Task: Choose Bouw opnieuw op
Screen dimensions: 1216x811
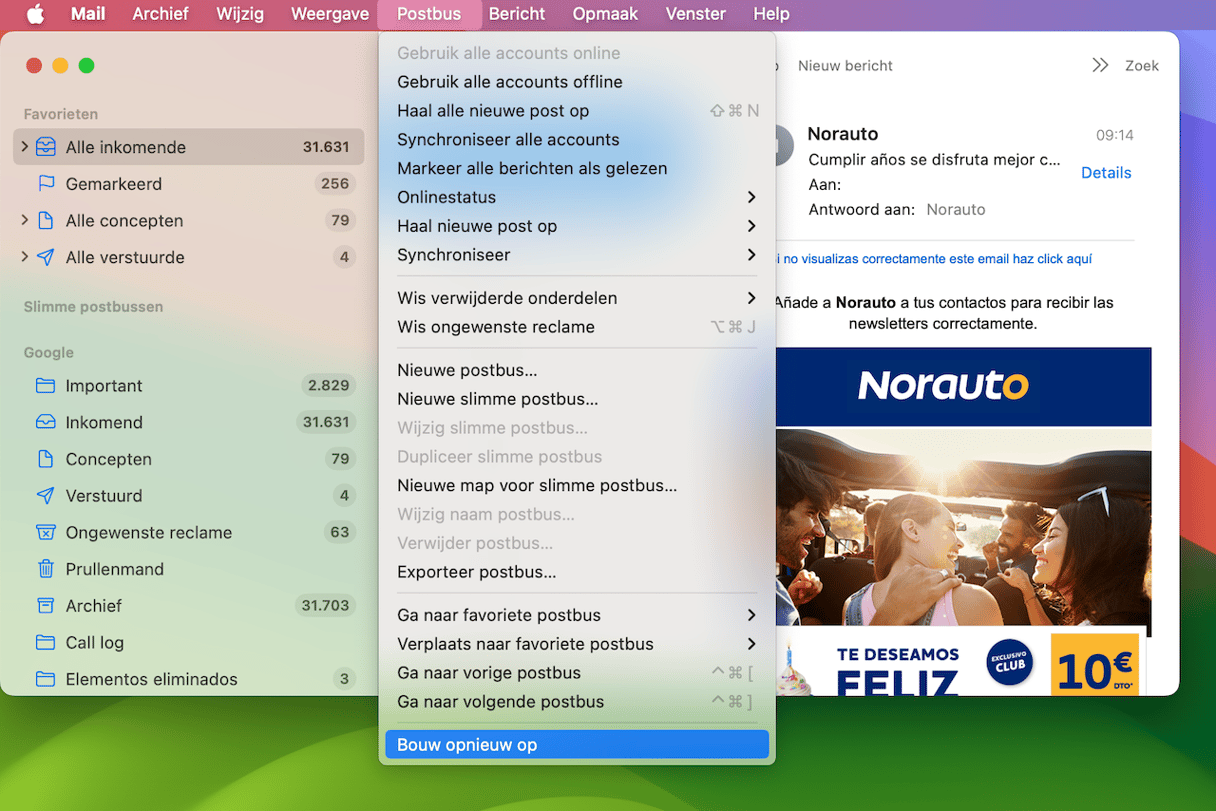Action: pyautogui.click(x=577, y=745)
